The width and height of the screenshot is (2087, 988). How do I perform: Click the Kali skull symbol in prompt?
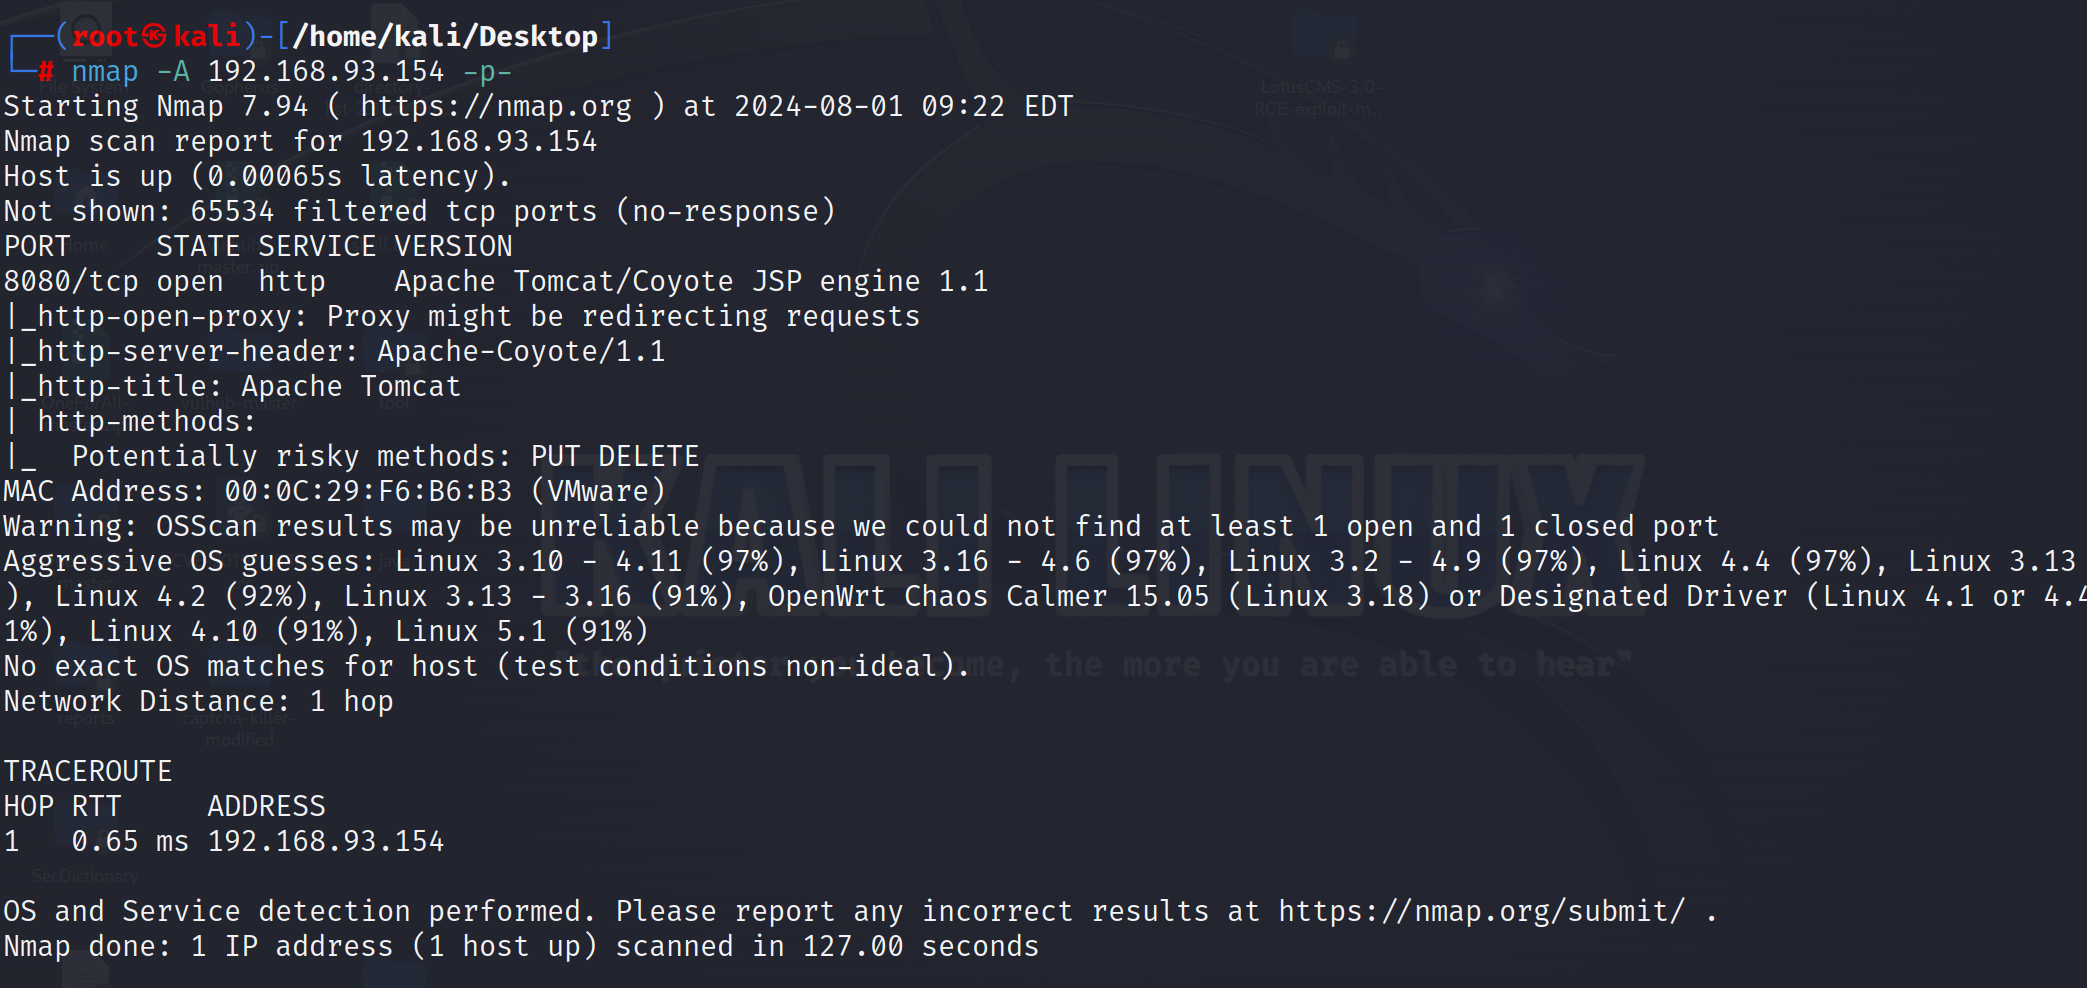(x=154, y=36)
